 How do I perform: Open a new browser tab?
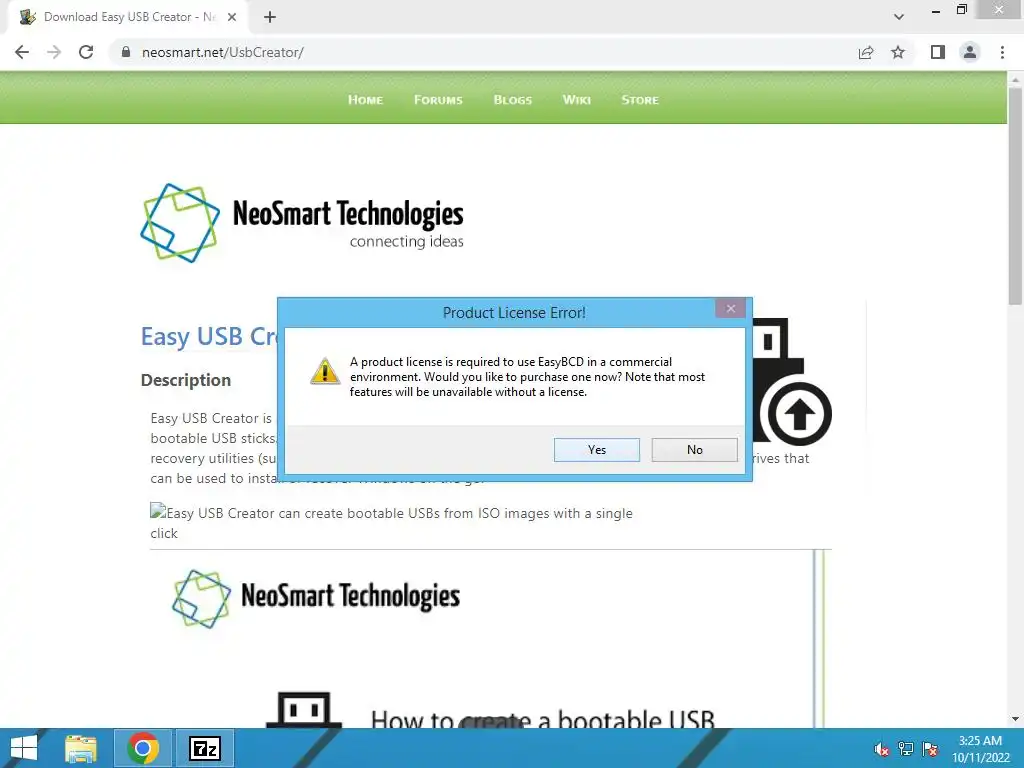coord(270,17)
